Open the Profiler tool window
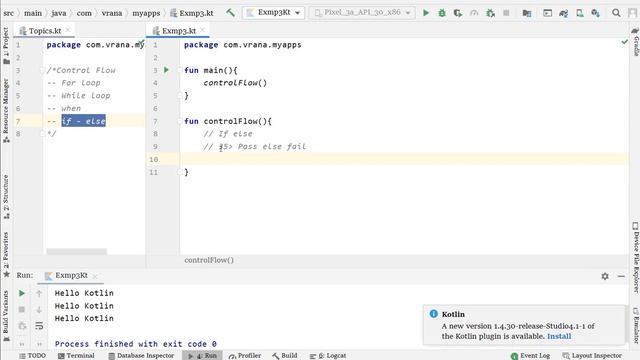Screen dimensions: 640x360 point(244,356)
